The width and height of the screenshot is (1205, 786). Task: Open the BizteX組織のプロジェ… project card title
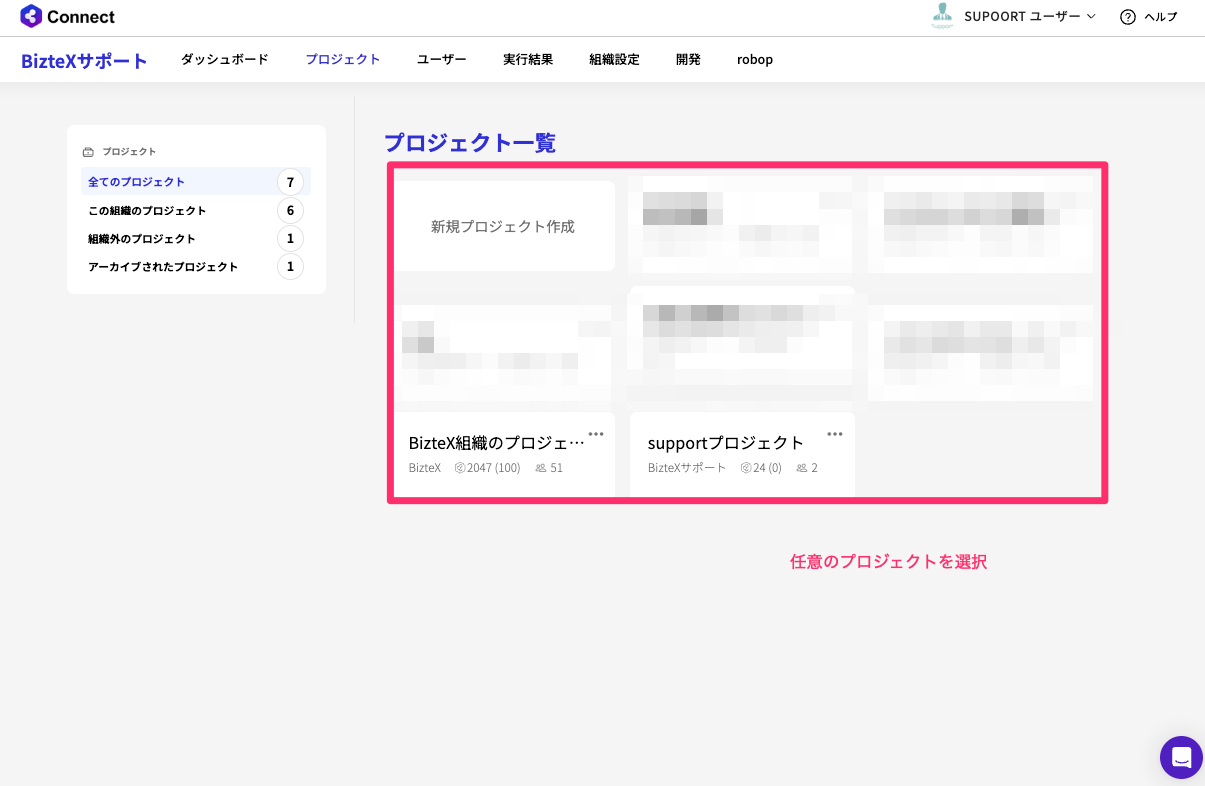pyautogui.click(x=497, y=443)
